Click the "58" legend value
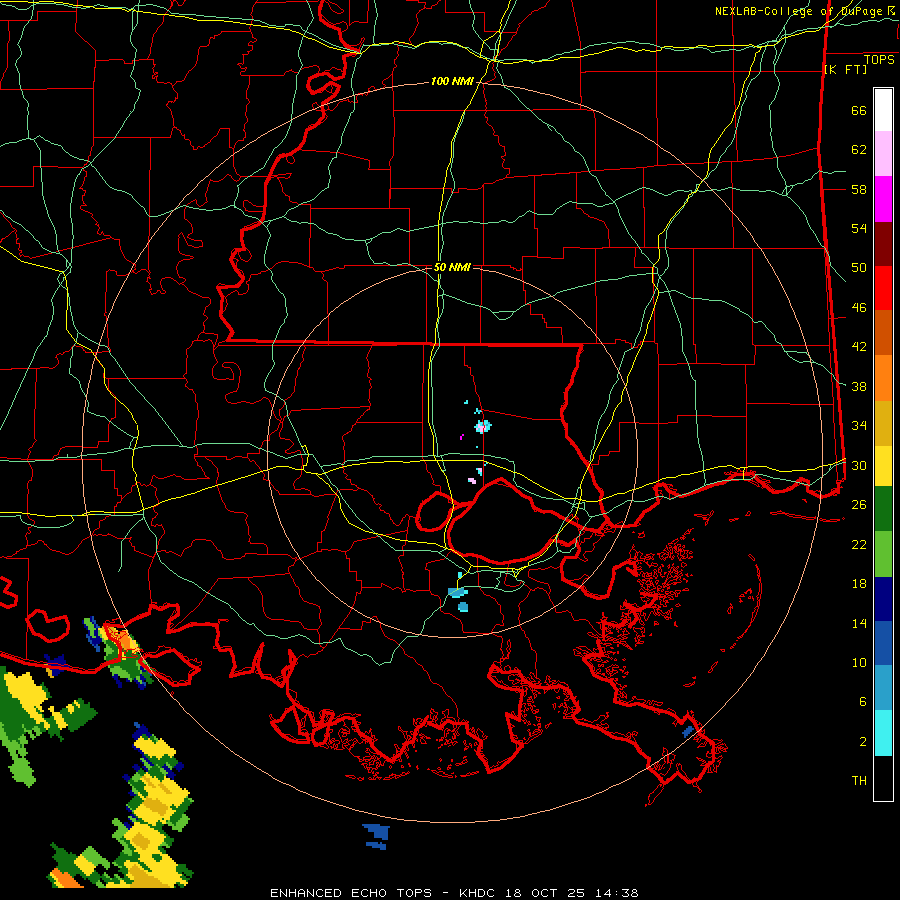This screenshot has height=900, width=900. pyautogui.click(x=859, y=189)
